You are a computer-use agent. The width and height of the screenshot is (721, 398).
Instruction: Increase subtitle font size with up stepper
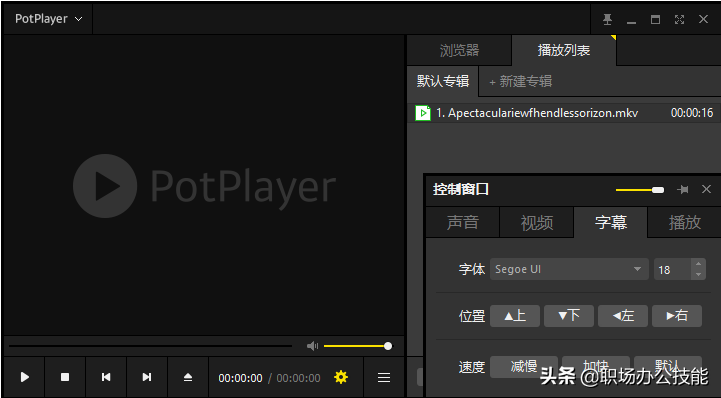pyautogui.click(x=698, y=264)
